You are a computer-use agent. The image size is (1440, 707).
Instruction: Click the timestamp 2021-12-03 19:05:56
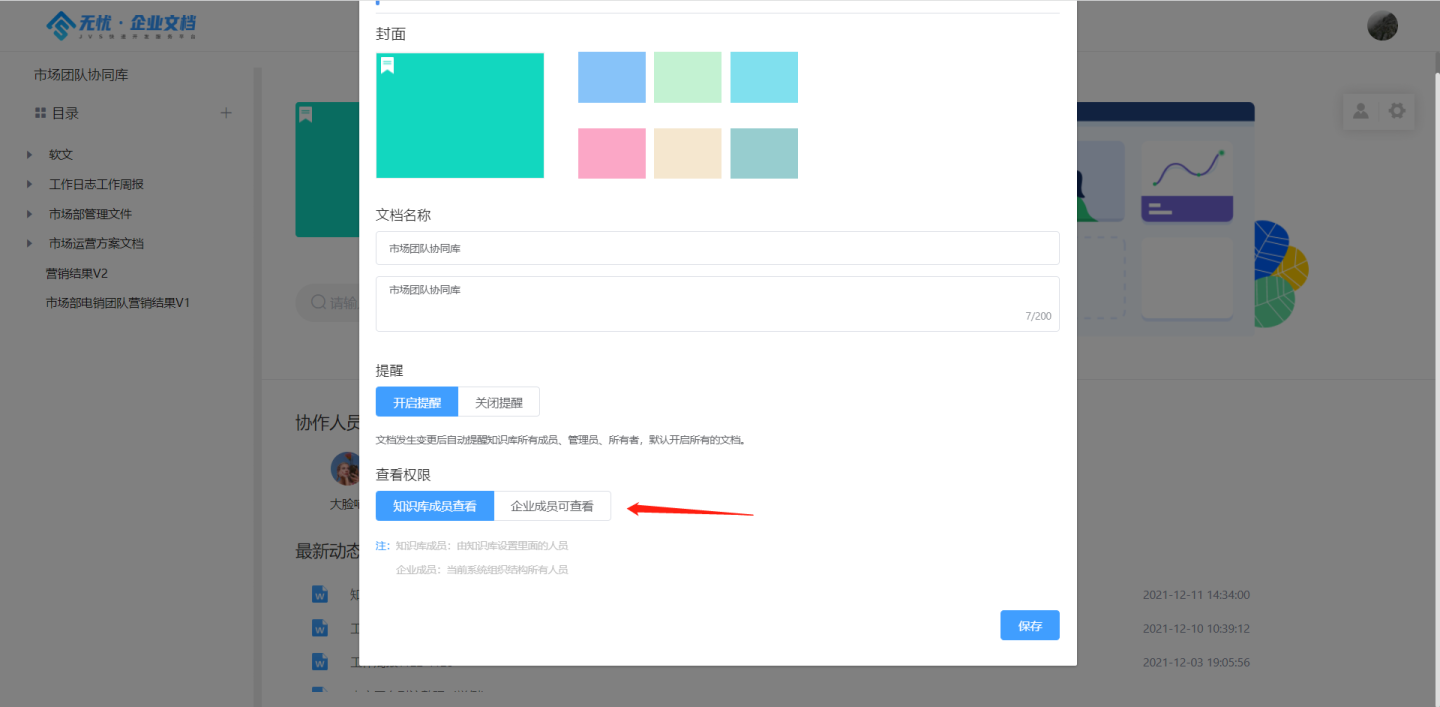point(1196,662)
